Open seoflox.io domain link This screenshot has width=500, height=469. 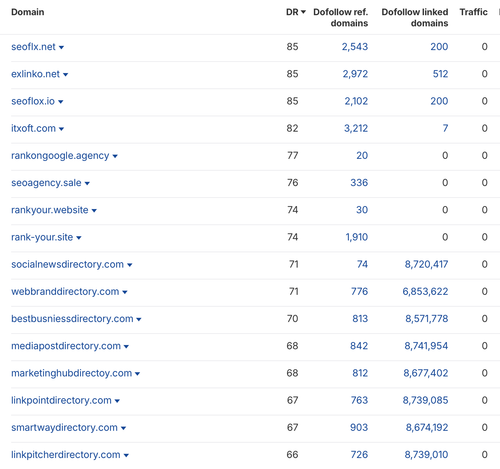tap(33, 101)
